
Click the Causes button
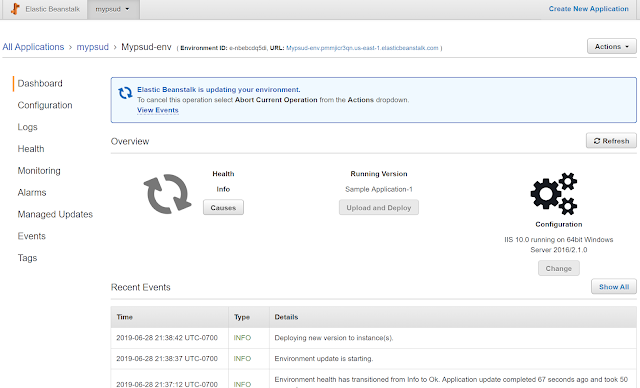click(223, 207)
